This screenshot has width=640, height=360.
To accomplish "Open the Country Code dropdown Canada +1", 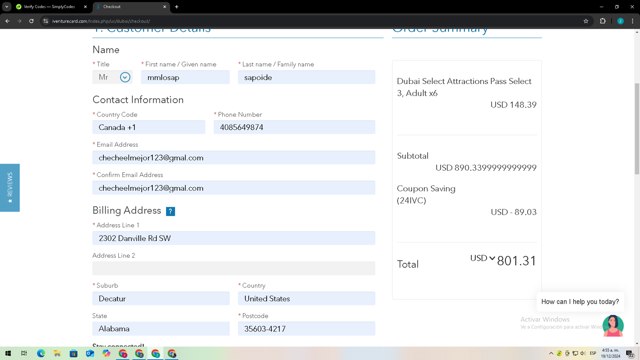I will [149, 127].
